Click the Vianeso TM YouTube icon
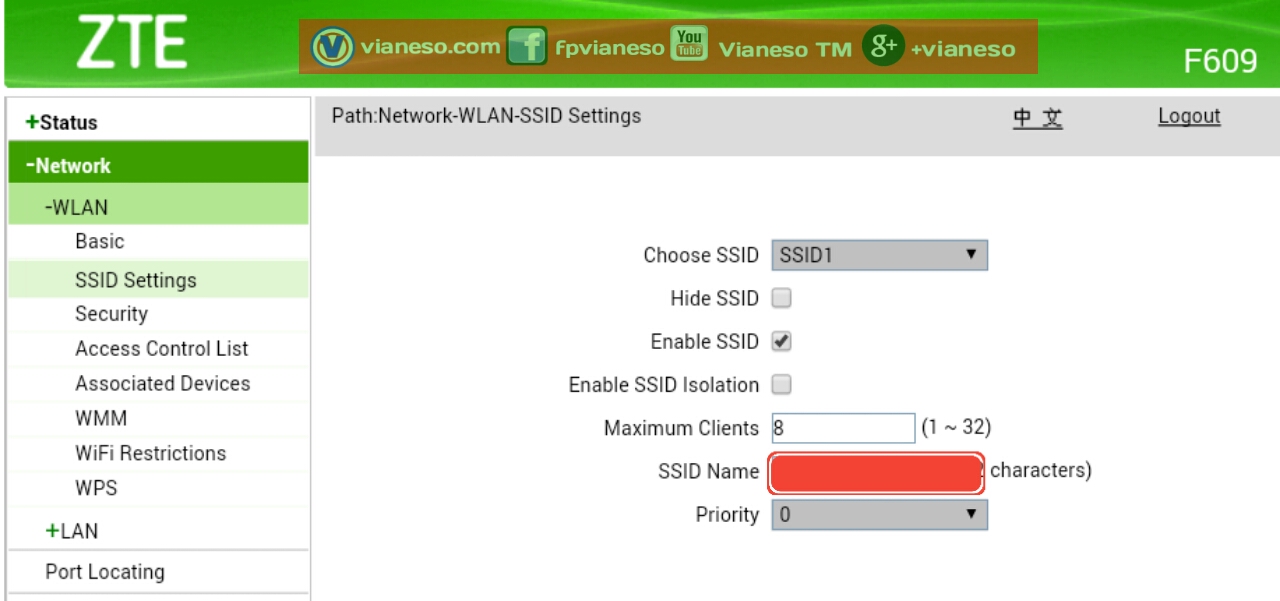Image resolution: width=1280 pixels, height=601 pixels. (687, 45)
